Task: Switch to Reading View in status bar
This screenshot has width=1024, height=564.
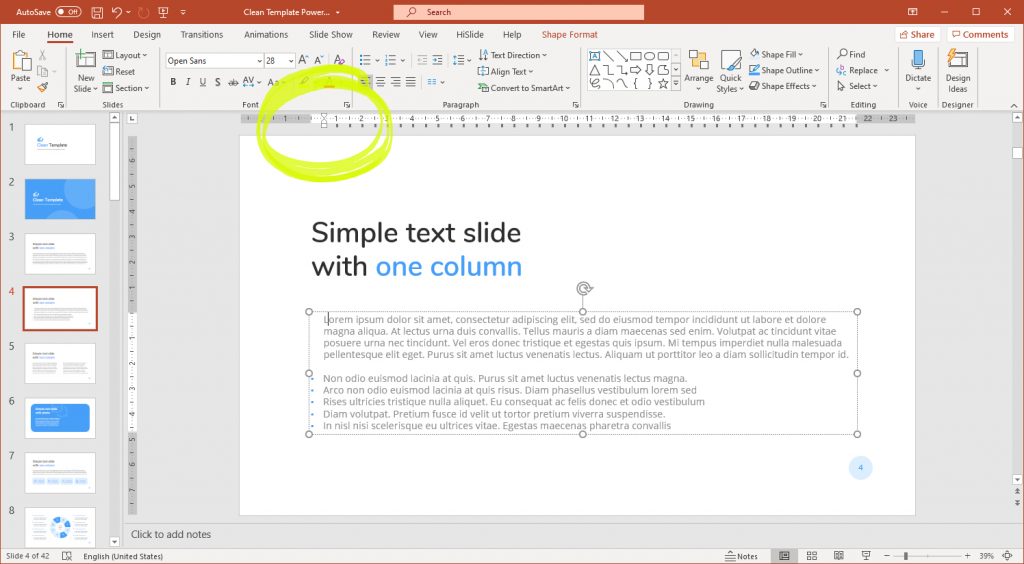Action: click(839, 556)
